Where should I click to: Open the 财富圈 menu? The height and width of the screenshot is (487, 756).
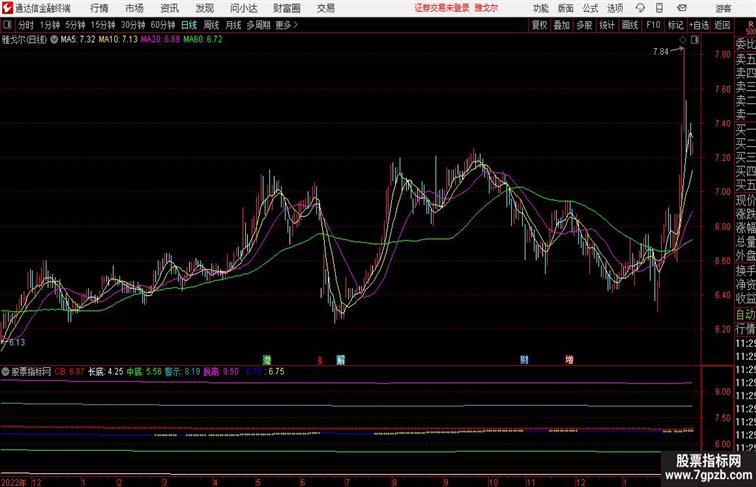[286, 8]
